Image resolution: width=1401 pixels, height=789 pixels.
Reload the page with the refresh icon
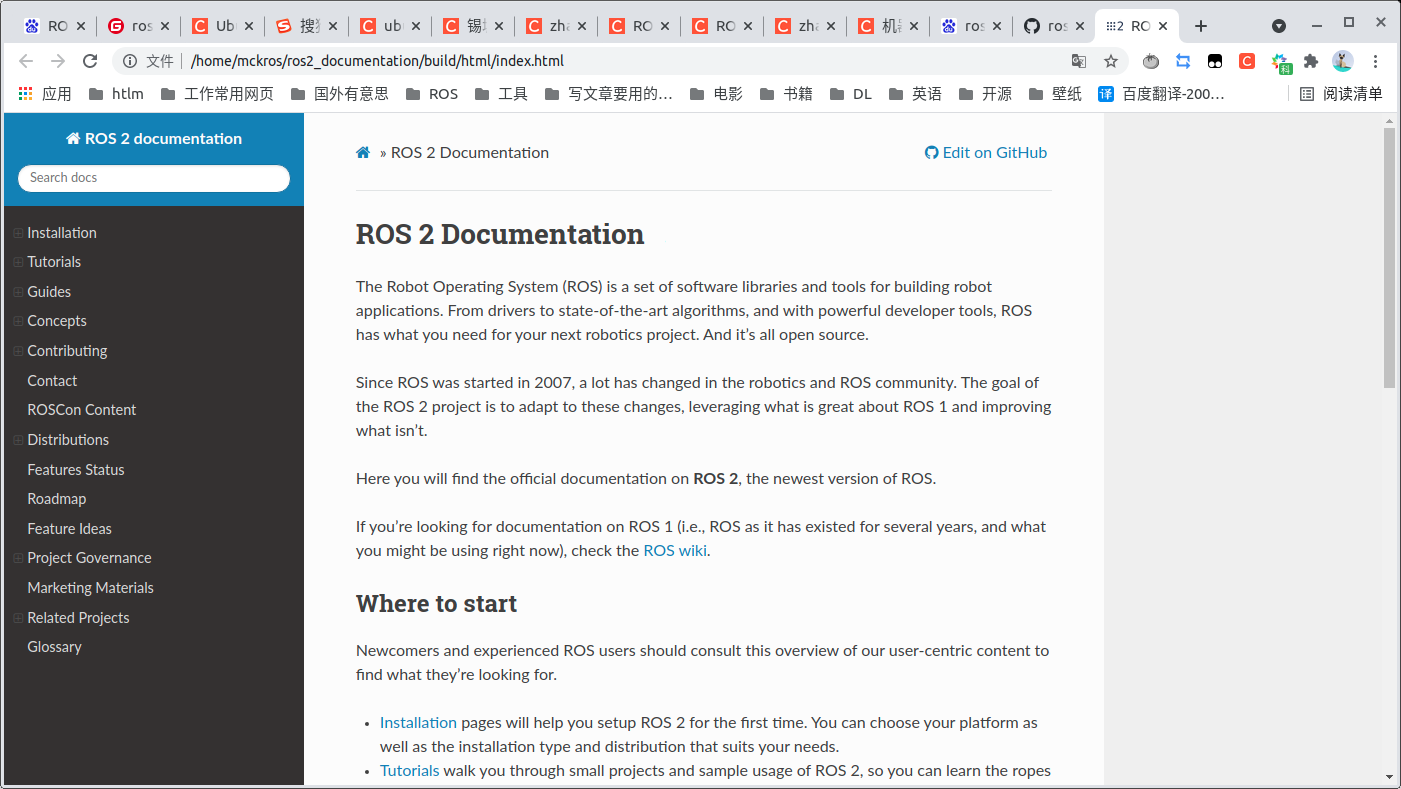90,61
